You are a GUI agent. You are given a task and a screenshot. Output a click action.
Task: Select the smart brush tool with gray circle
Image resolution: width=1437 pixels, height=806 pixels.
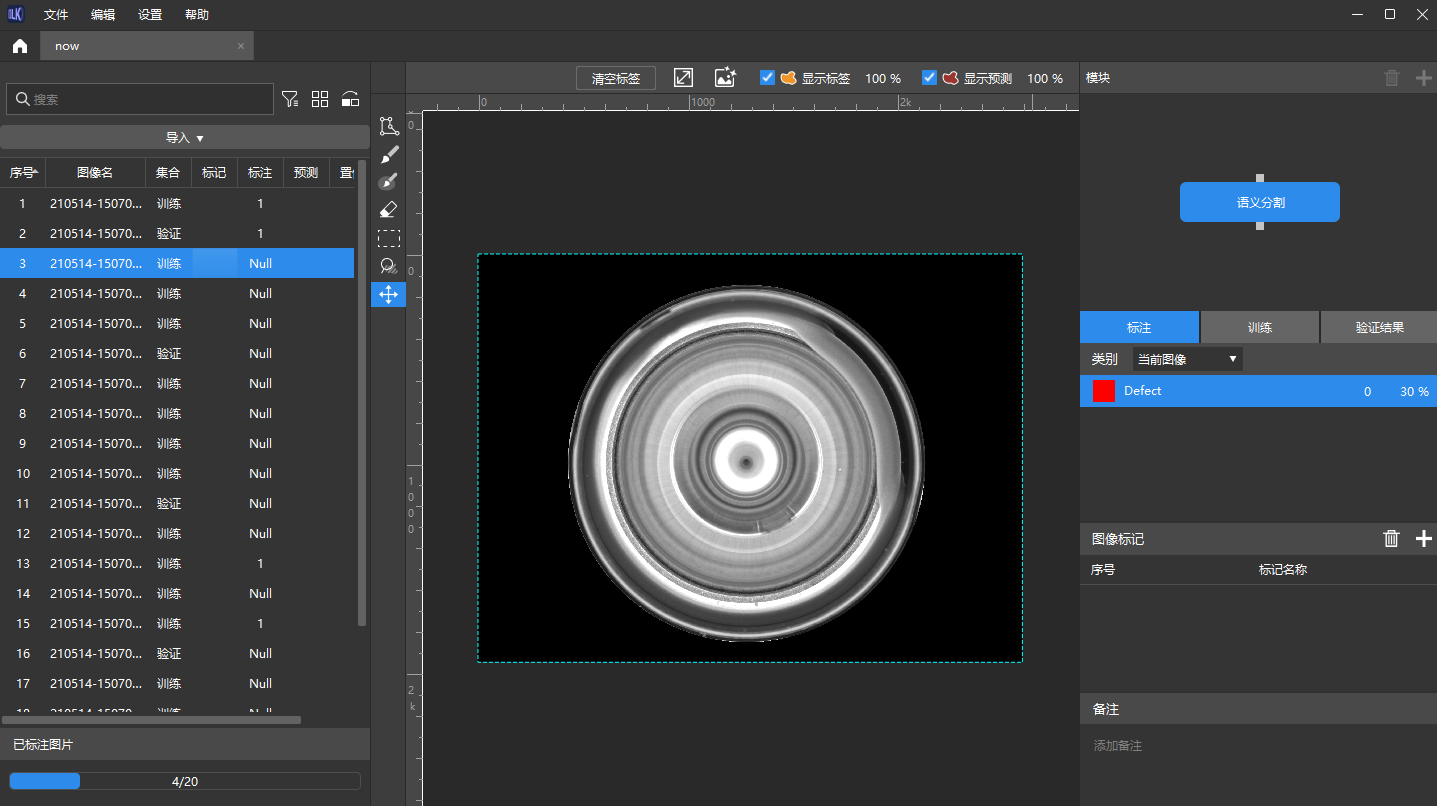point(389,182)
